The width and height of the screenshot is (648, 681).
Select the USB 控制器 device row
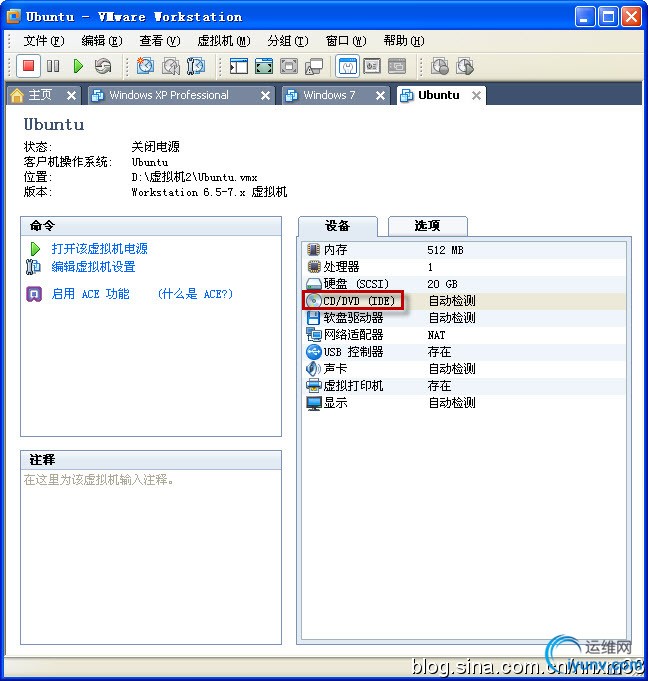pos(464,351)
